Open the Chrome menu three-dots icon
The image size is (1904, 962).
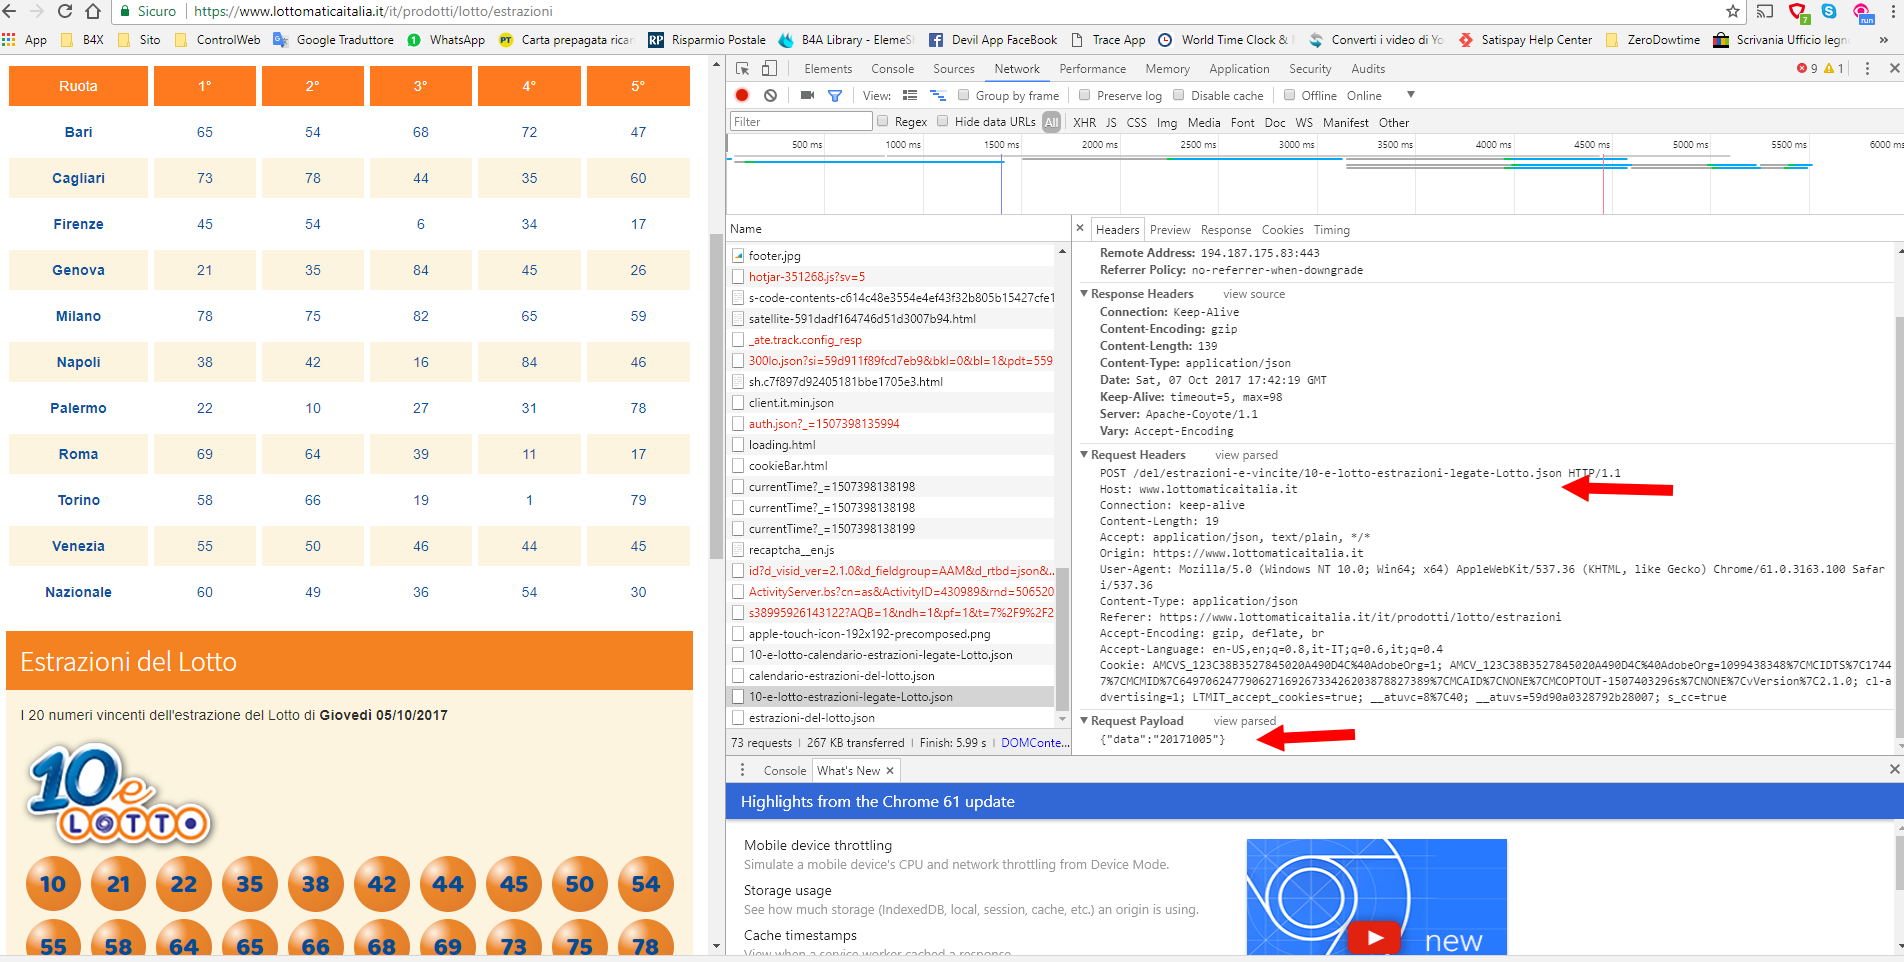1892,11
